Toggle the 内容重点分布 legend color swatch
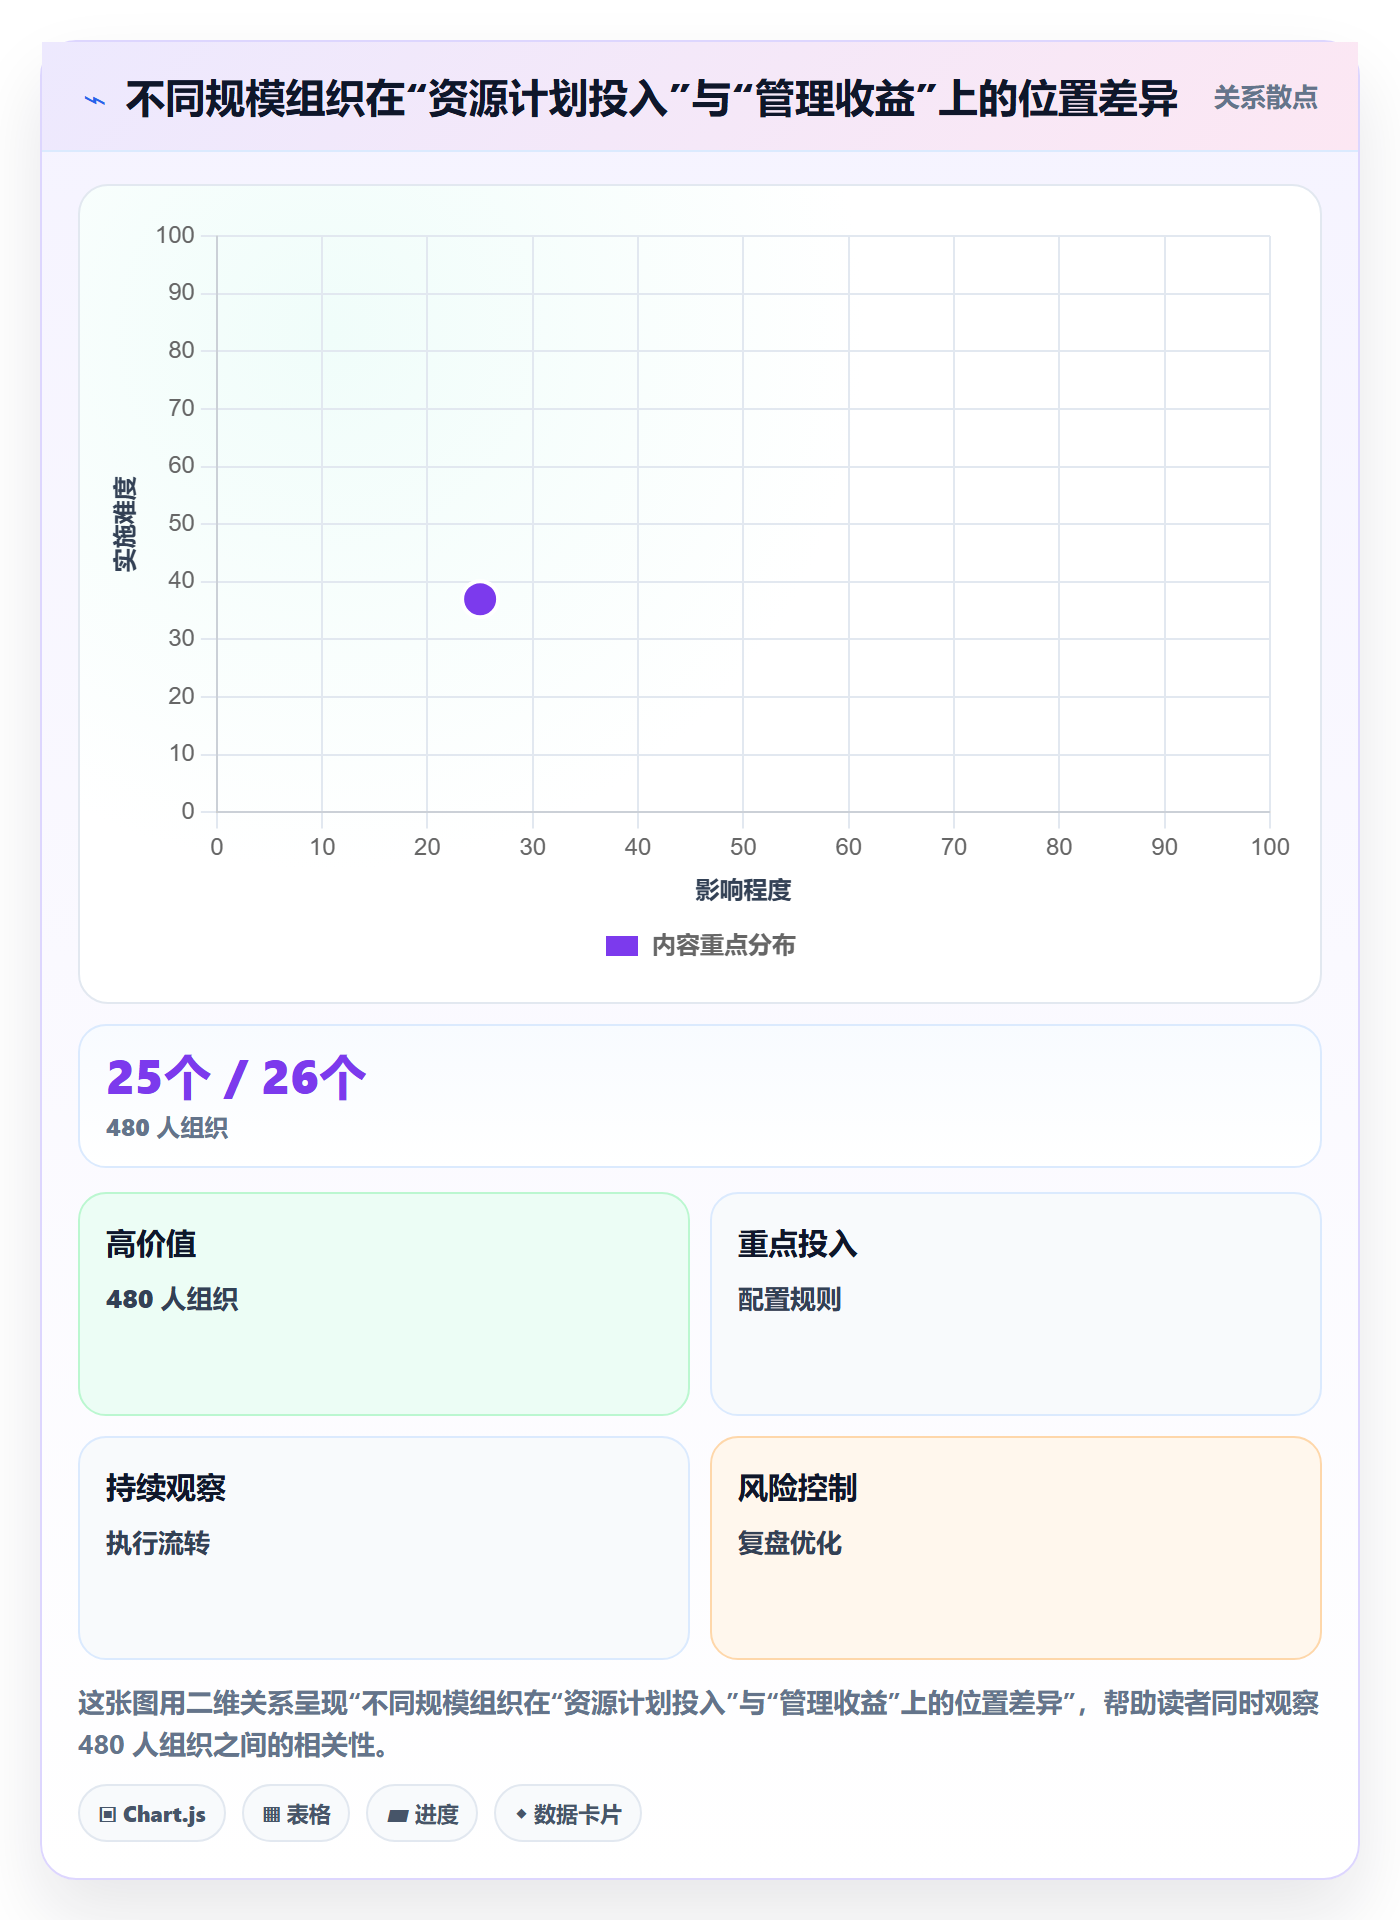Screen dimensions: 1400x1920 tap(622, 946)
